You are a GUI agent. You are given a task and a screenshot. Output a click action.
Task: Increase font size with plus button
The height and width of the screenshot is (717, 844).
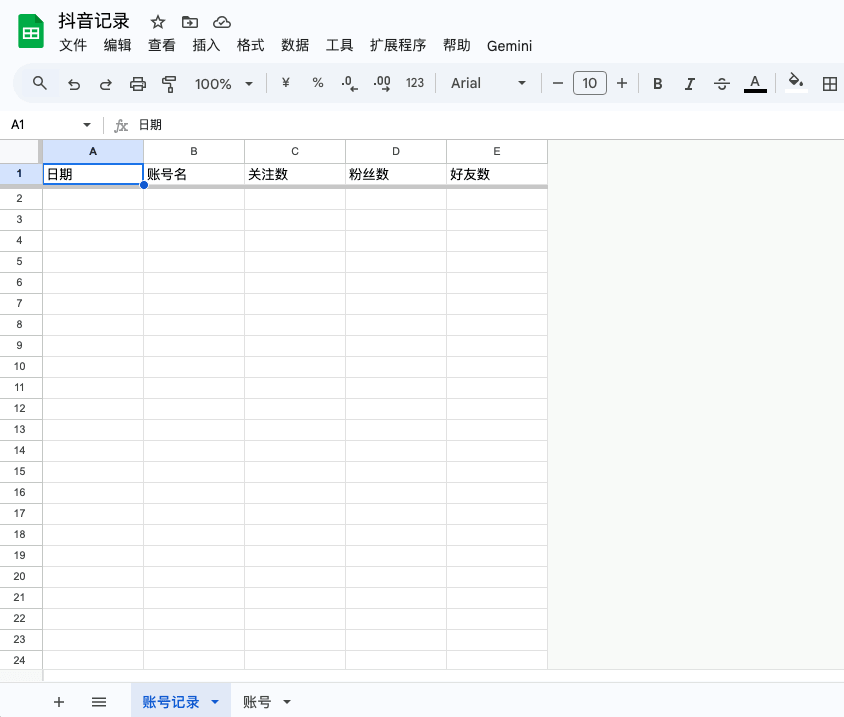coord(622,83)
